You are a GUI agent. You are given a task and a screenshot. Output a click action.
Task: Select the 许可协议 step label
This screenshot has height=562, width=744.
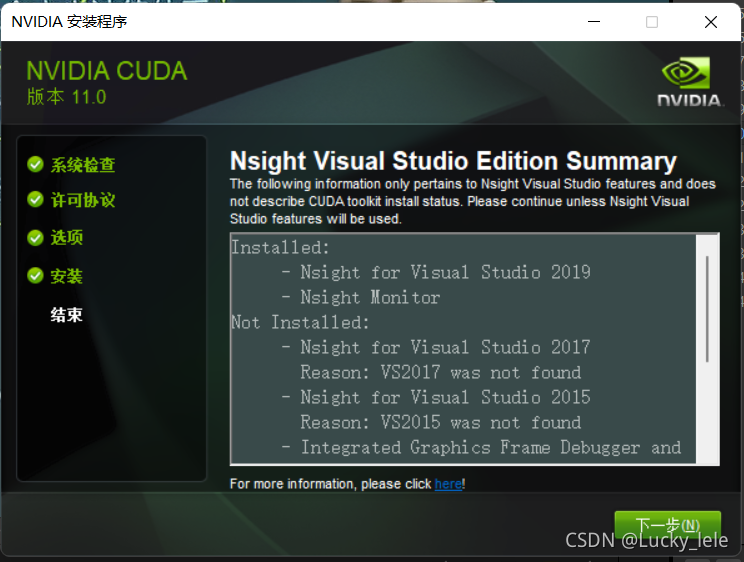(x=83, y=200)
